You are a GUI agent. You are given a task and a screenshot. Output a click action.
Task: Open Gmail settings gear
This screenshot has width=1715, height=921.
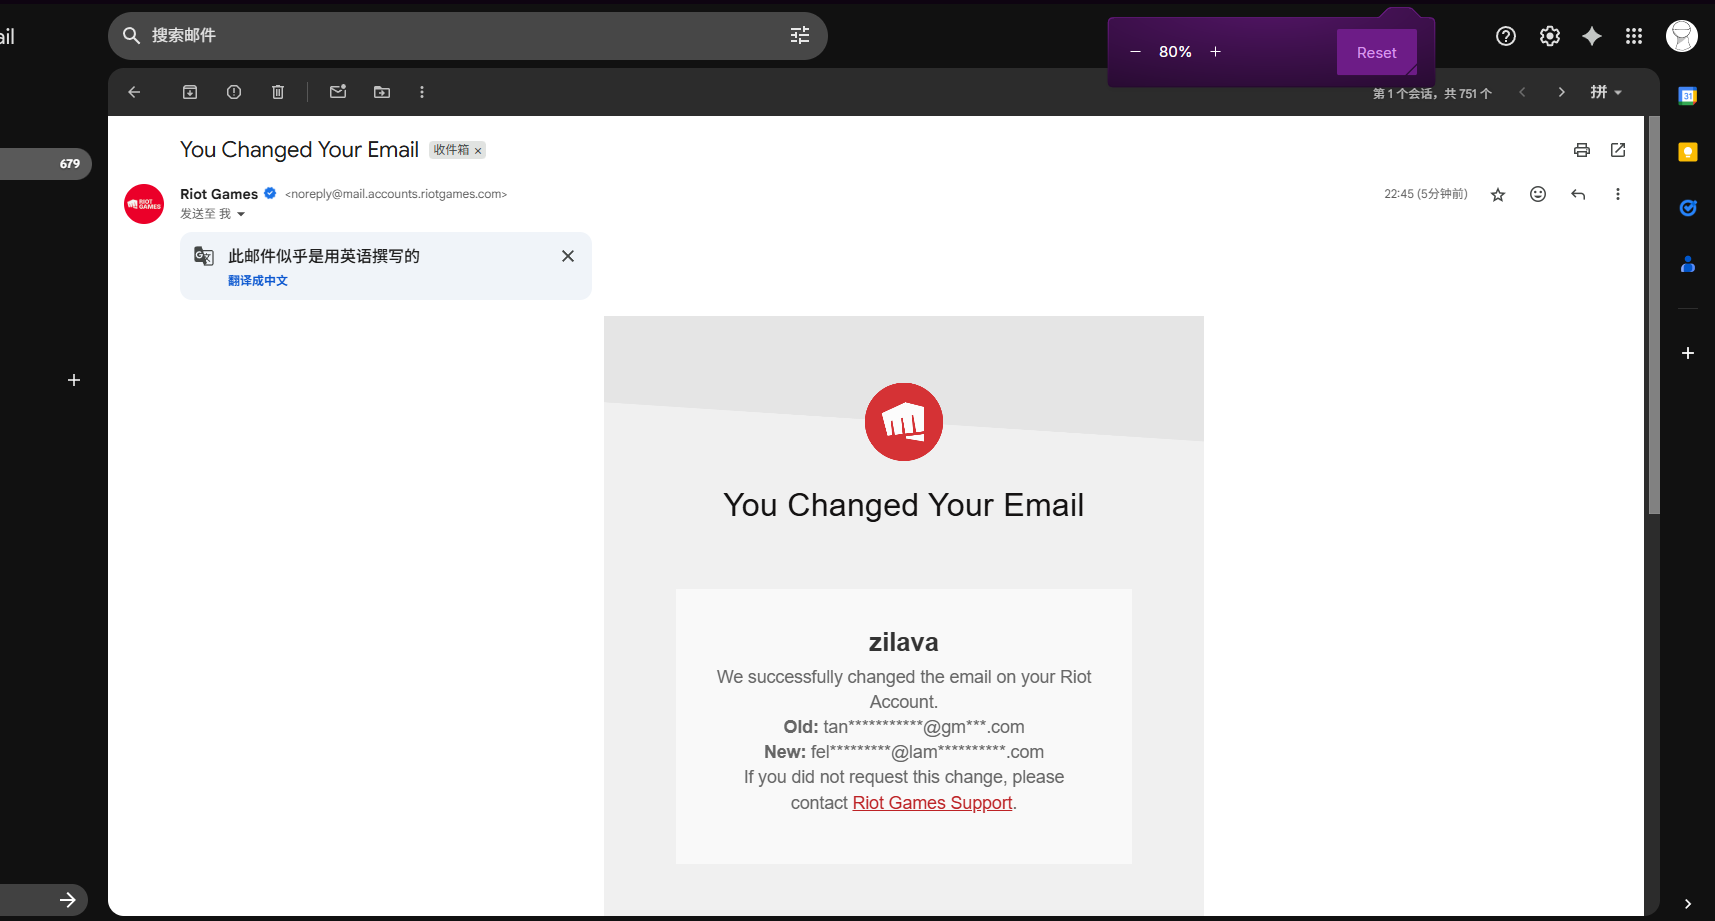coord(1550,36)
